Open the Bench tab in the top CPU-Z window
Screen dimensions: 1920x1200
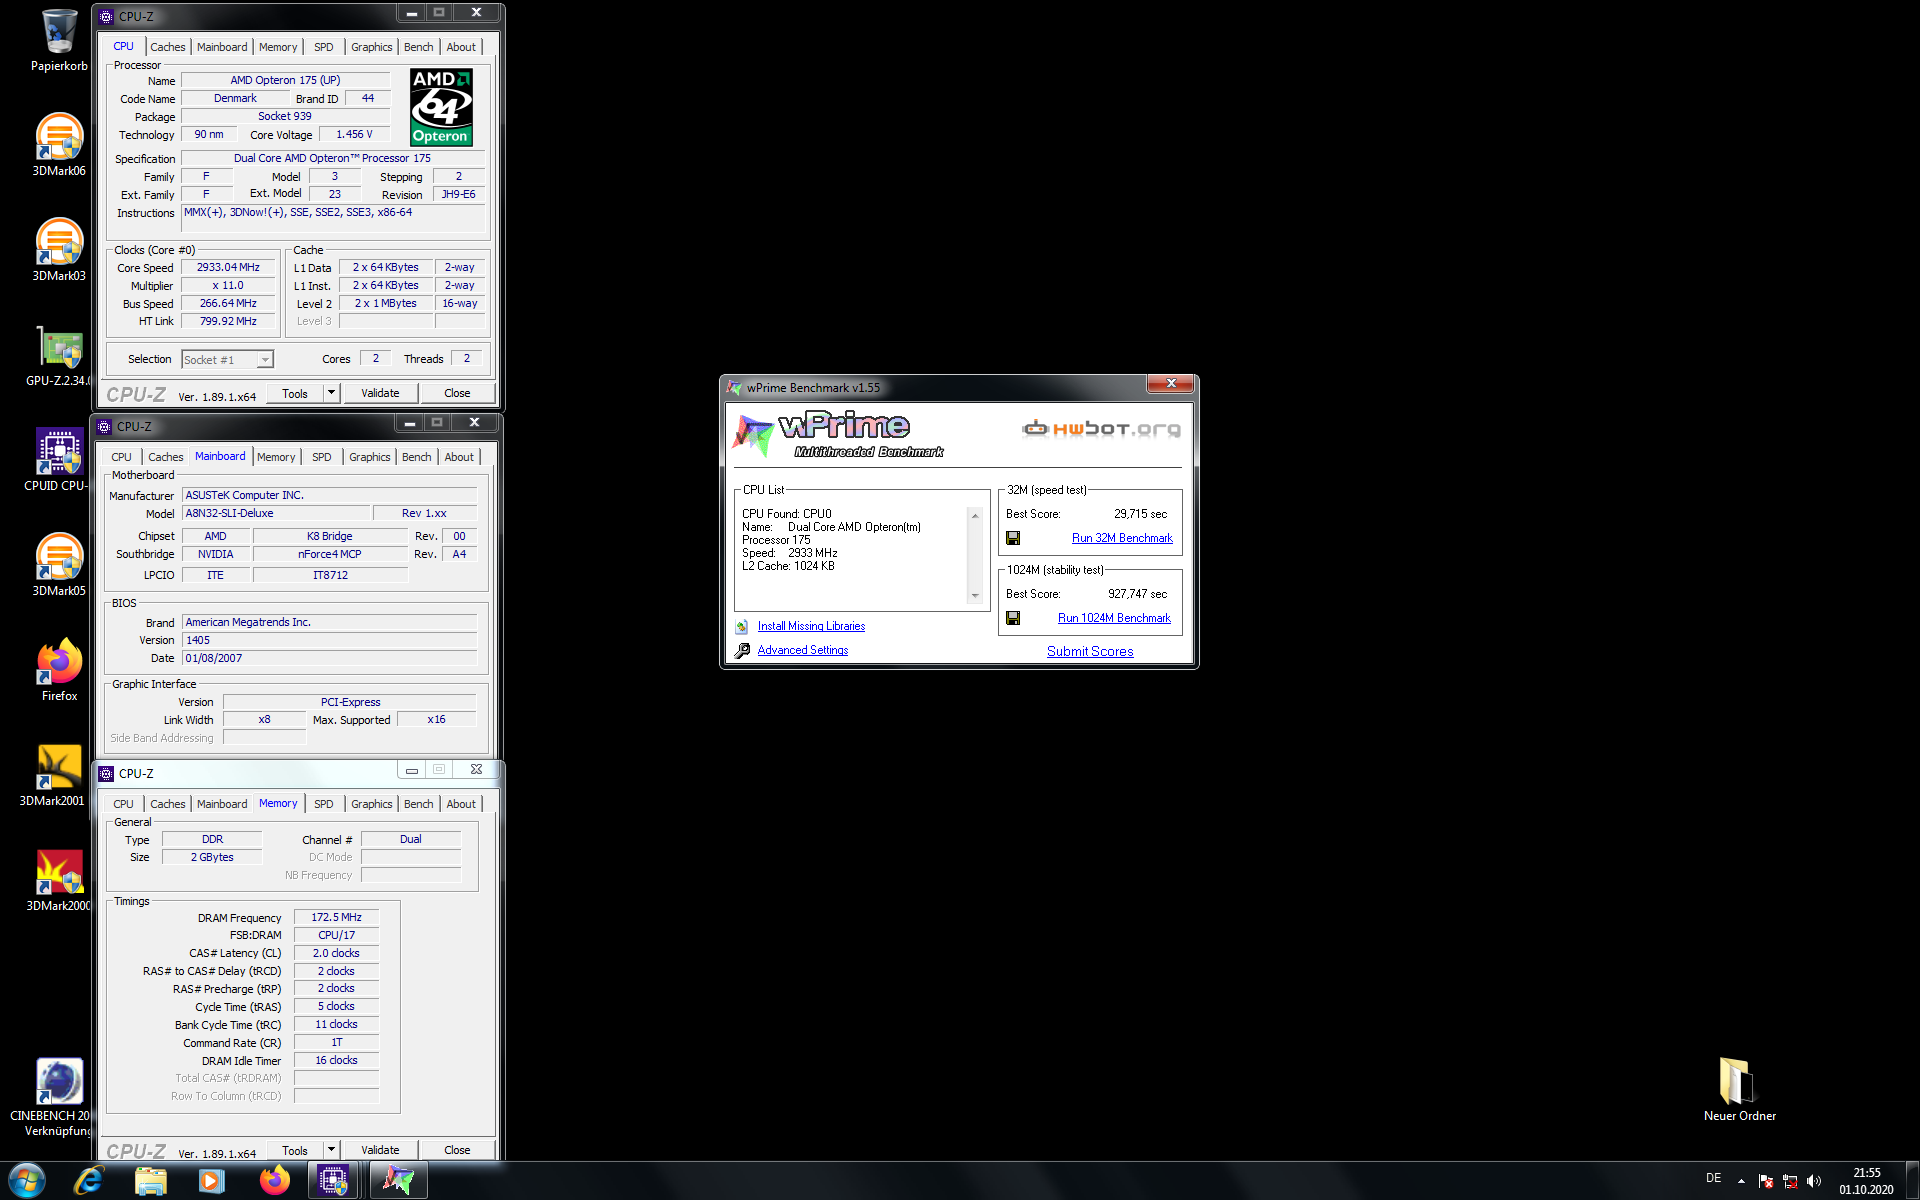click(419, 47)
